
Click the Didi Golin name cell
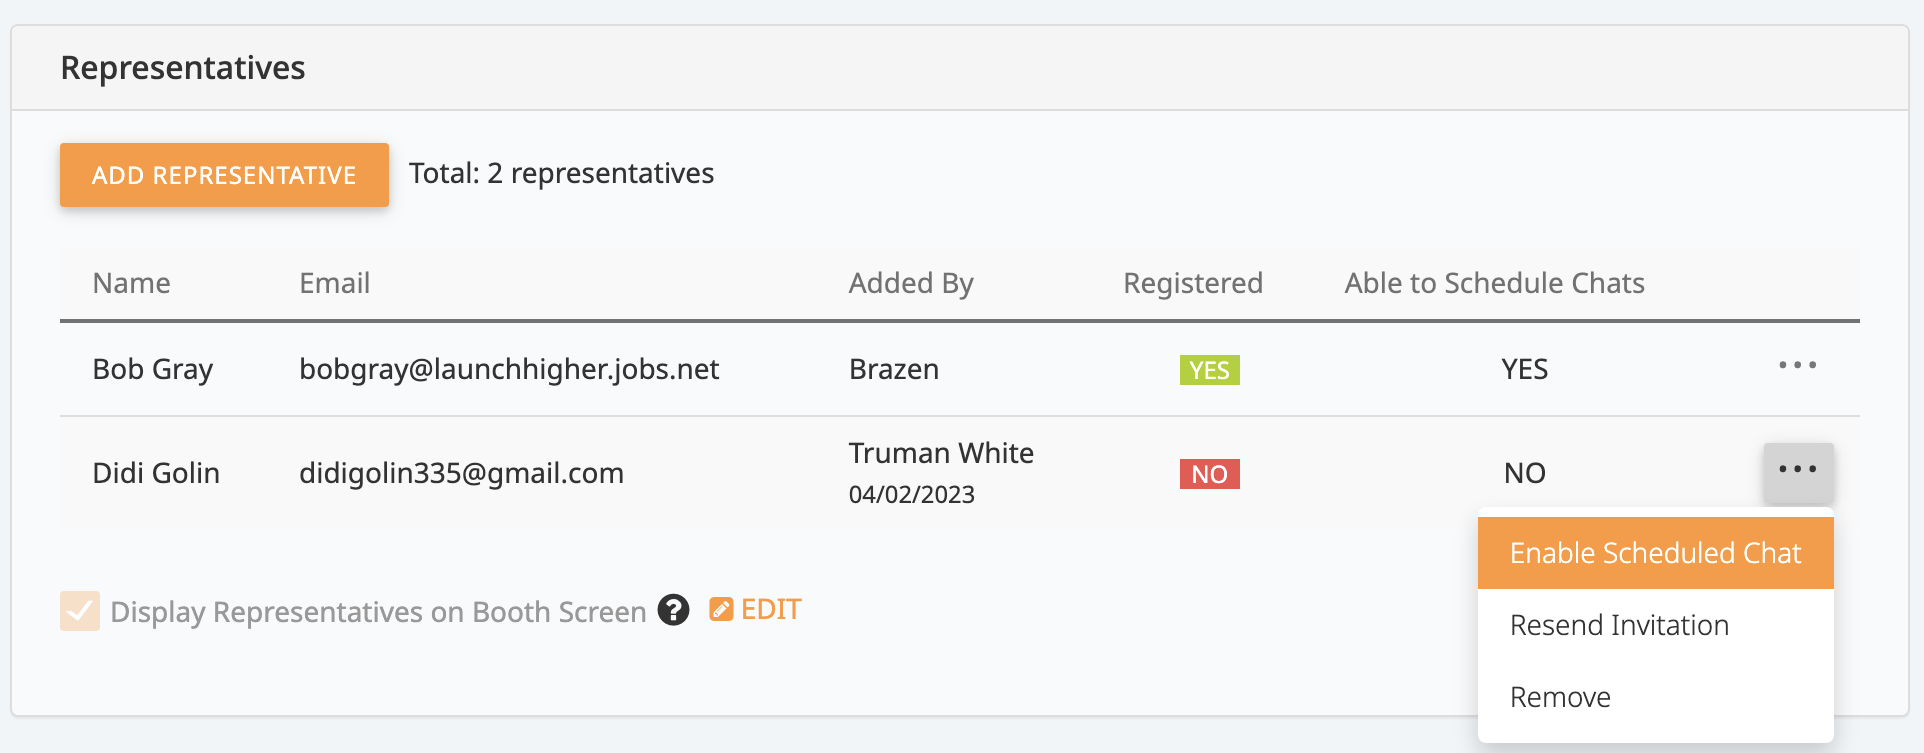click(x=156, y=473)
